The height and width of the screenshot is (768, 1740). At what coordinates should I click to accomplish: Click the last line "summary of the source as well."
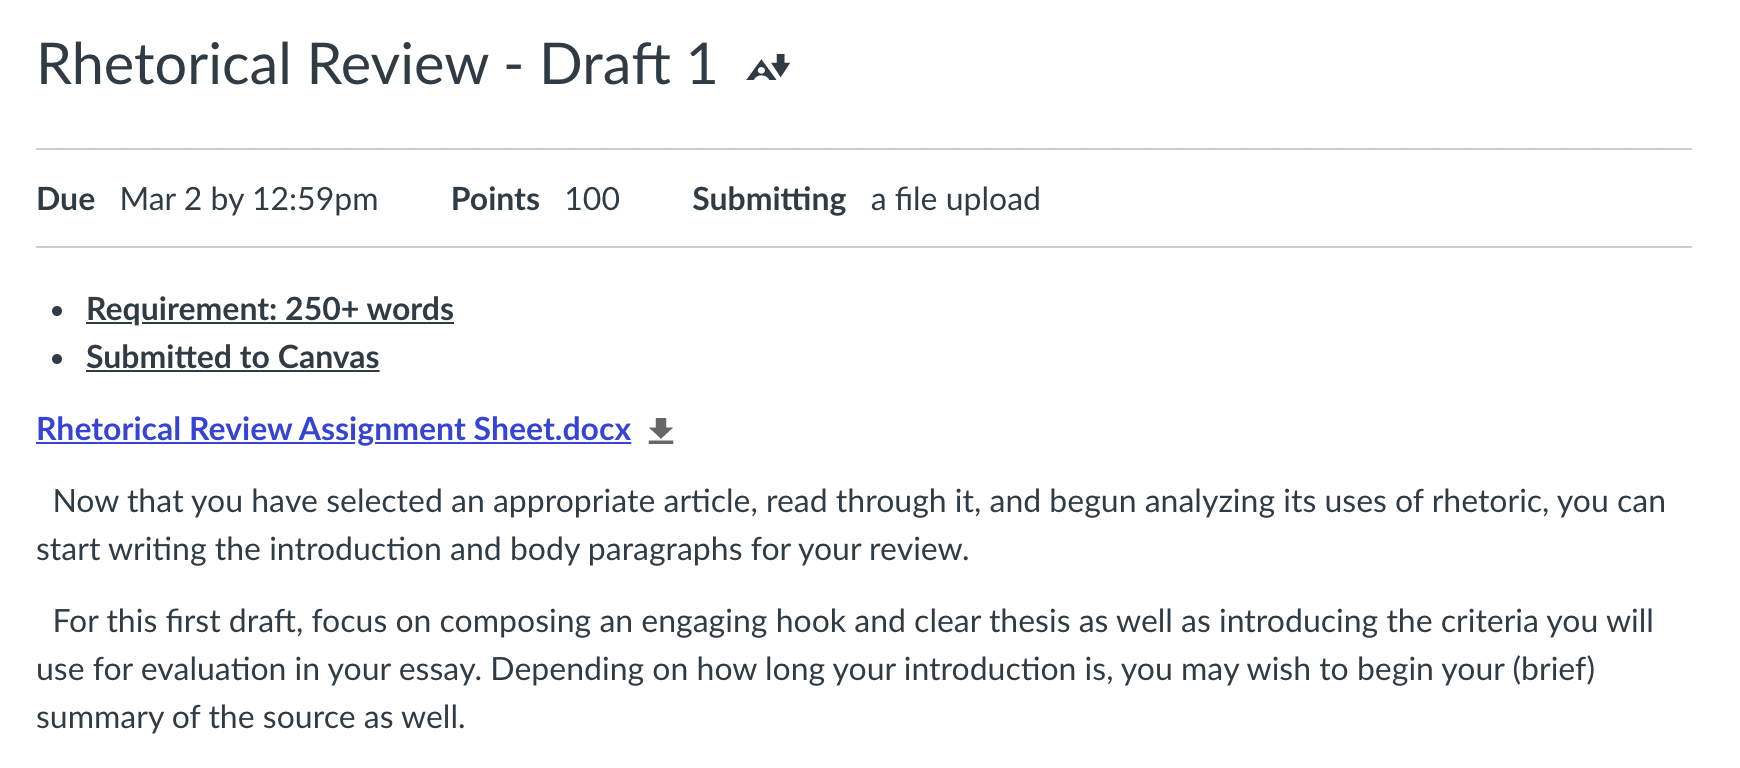[x=251, y=717]
